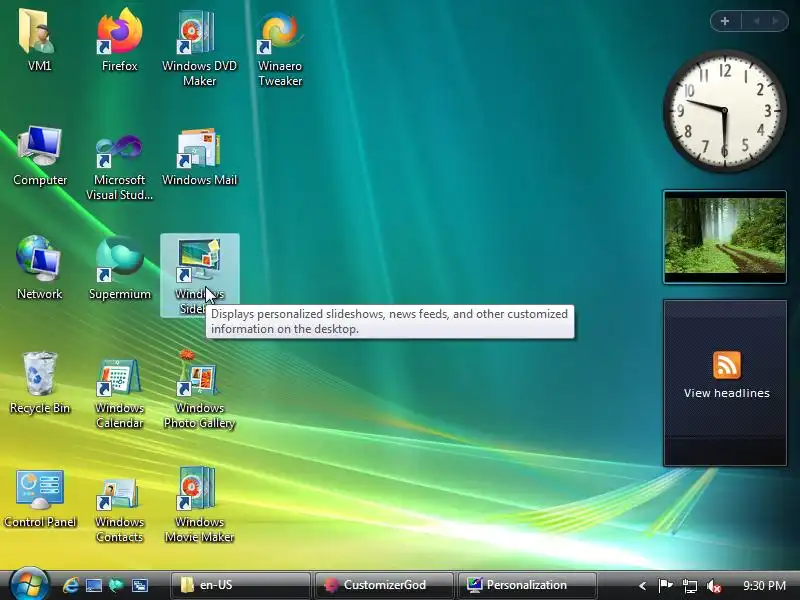The image size is (800, 600).
Task: Click Switch between windows in Quick Launch
Action: pyautogui.click(x=140, y=585)
